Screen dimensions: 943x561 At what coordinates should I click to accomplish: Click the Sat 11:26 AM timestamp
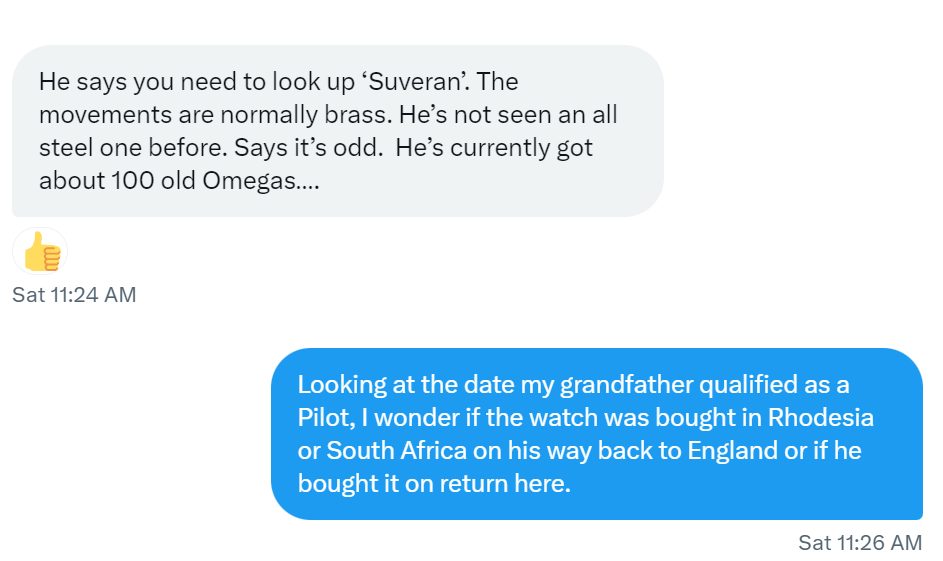click(x=860, y=543)
